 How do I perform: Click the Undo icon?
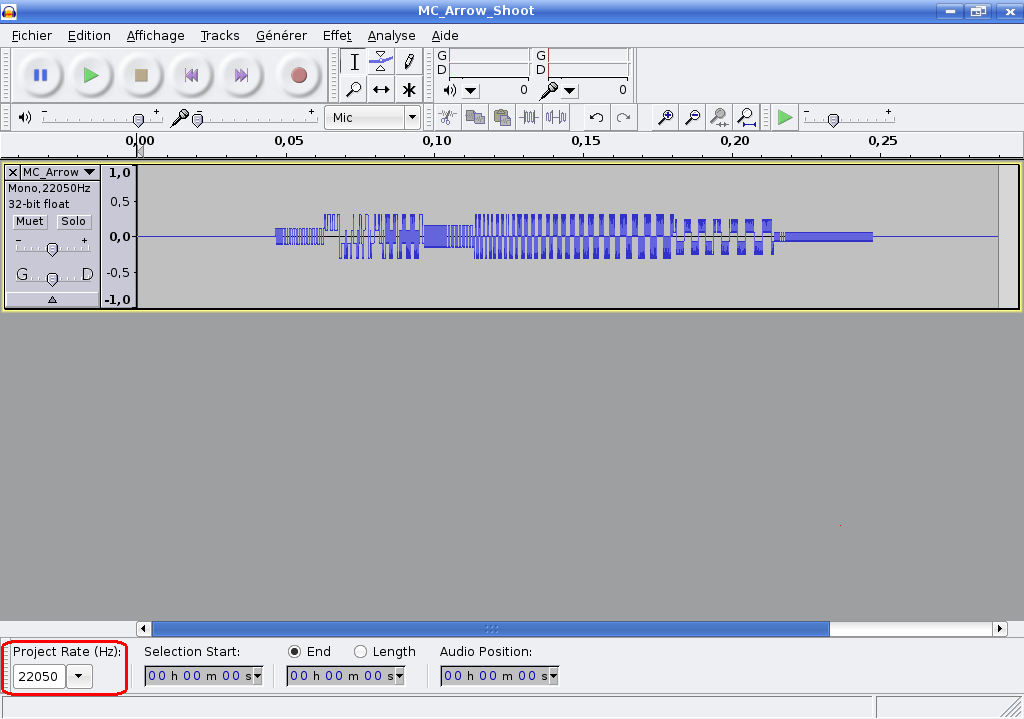(x=597, y=117)
